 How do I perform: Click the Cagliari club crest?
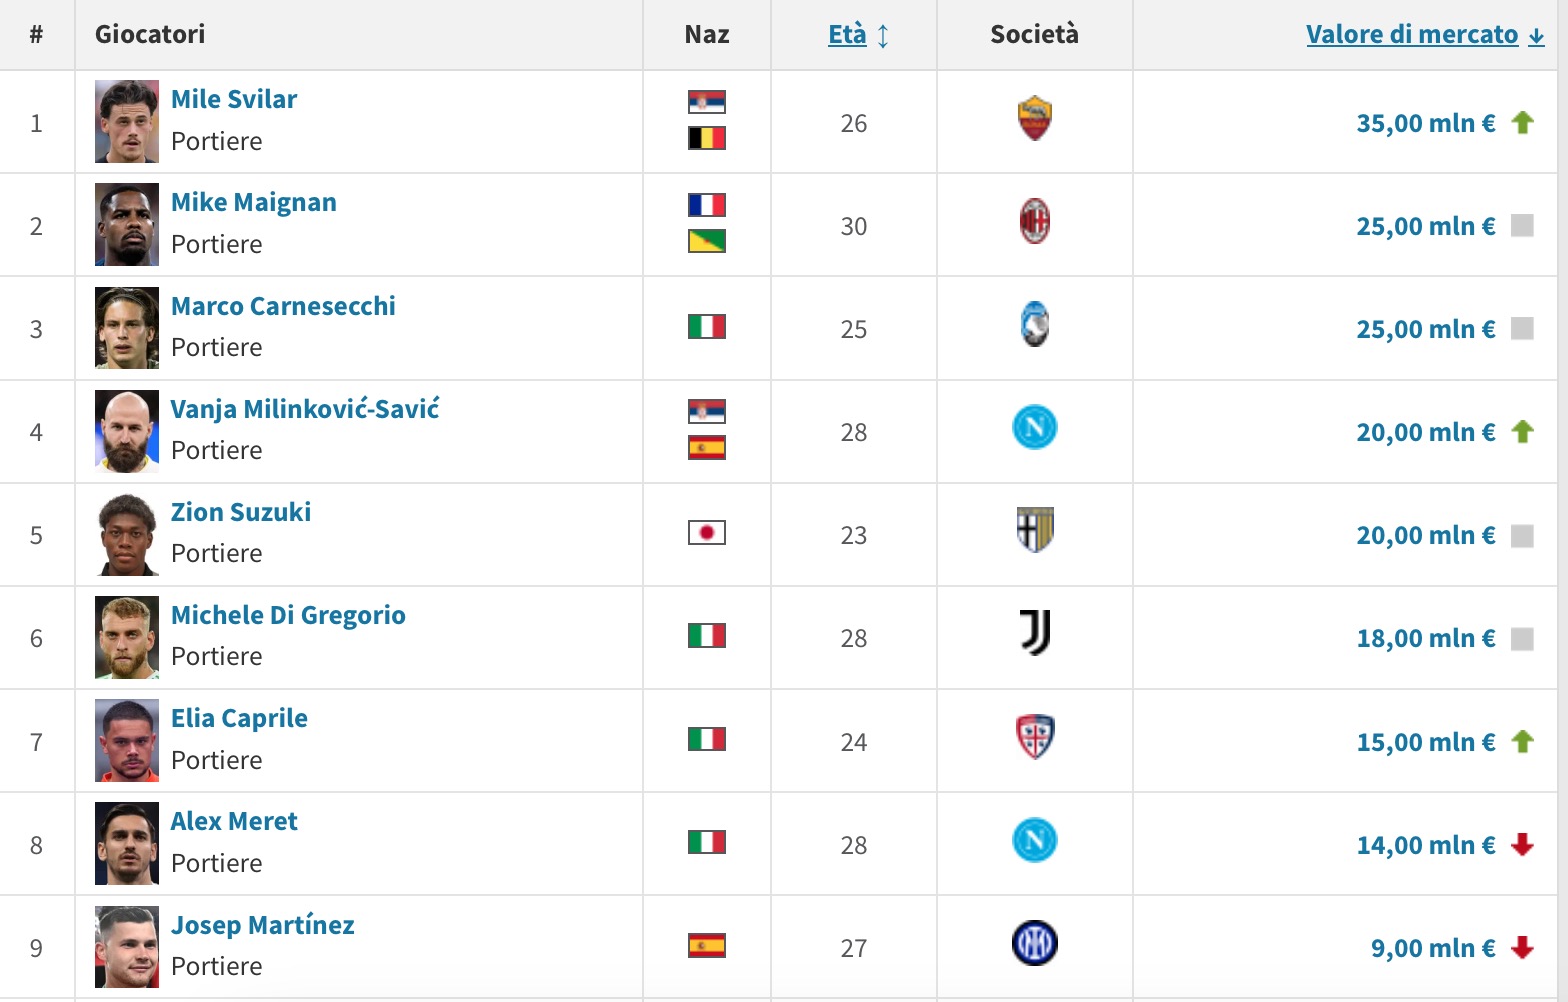pos(1035,737)
